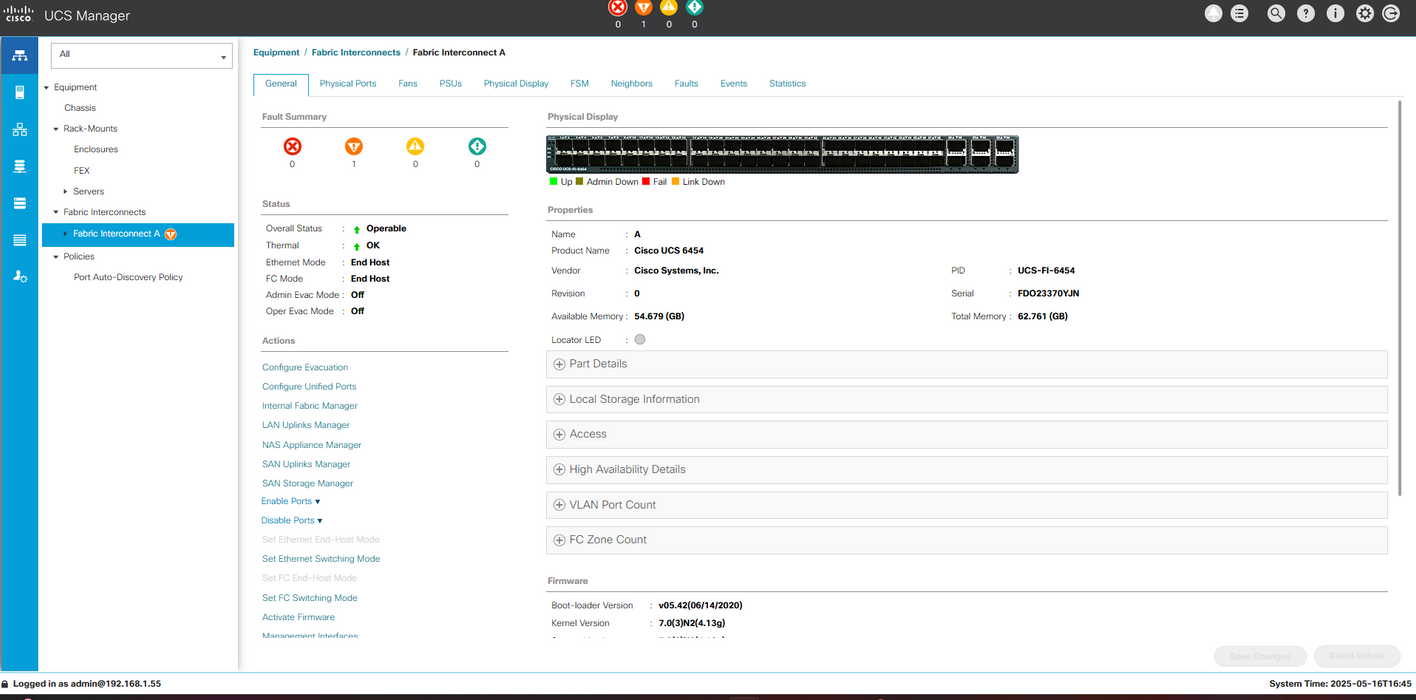Open the Internal Fabric Manager link
1416x700 pixels.
(x=310, y=406)
